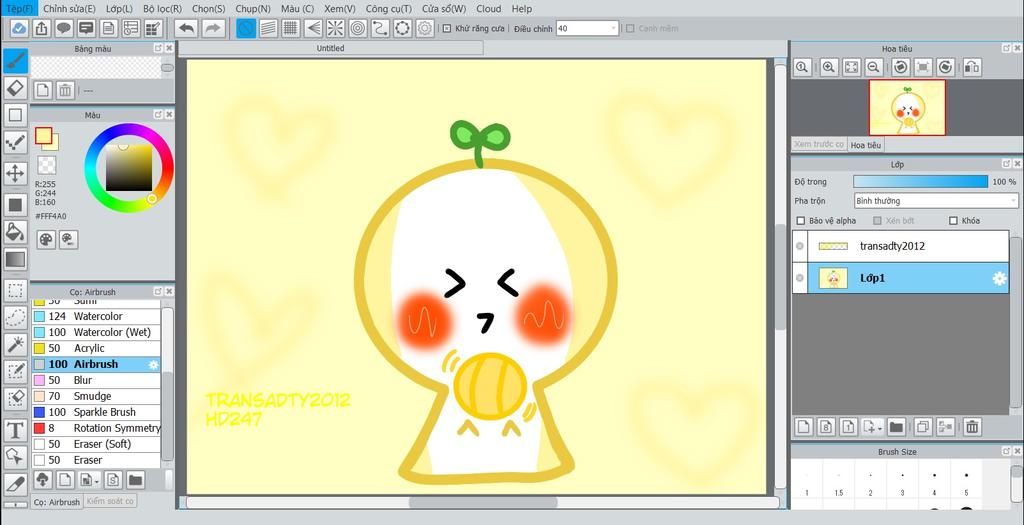
Task: Open the add layer dropdown arrow
Action: [x=880, y=428]
